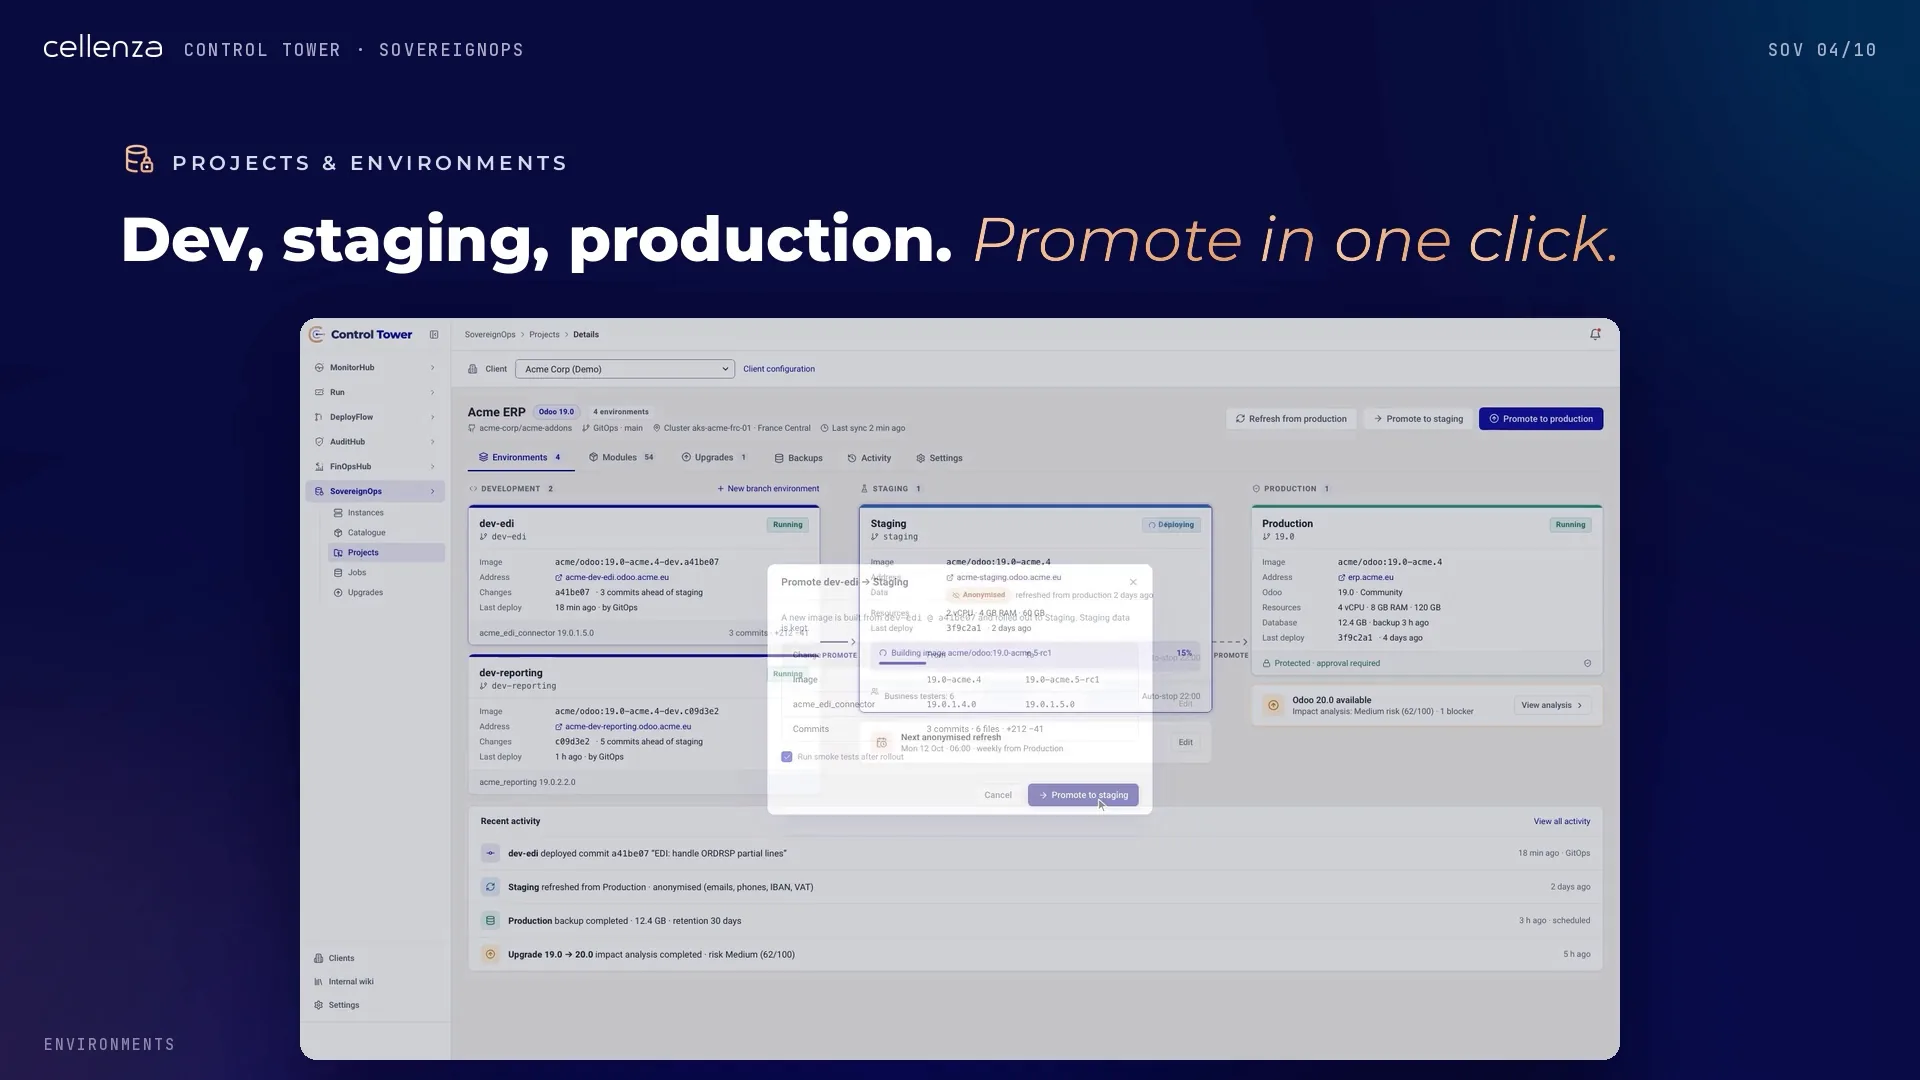Click New branch environment link

(x=768, y=489)
